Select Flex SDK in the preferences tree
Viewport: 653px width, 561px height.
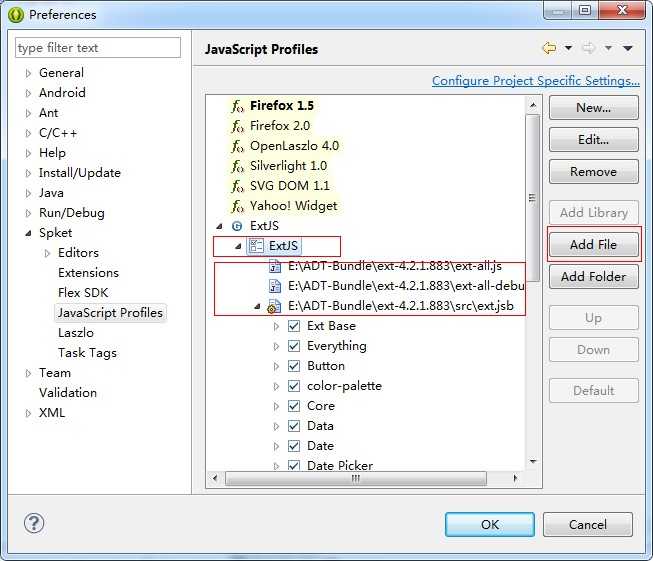pos(83,293)
